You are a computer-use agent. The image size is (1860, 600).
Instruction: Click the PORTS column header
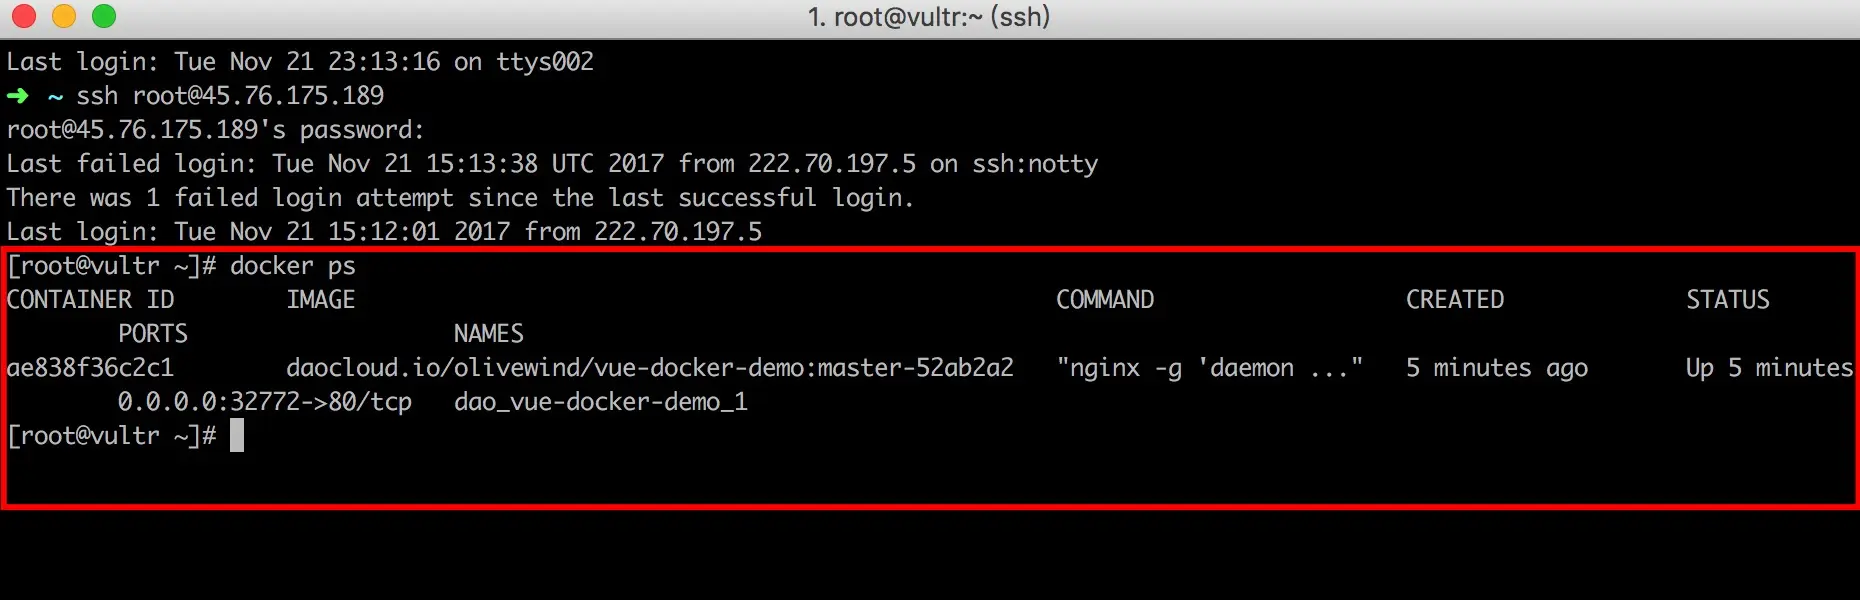pyautogui.click(x=153, y=334)
